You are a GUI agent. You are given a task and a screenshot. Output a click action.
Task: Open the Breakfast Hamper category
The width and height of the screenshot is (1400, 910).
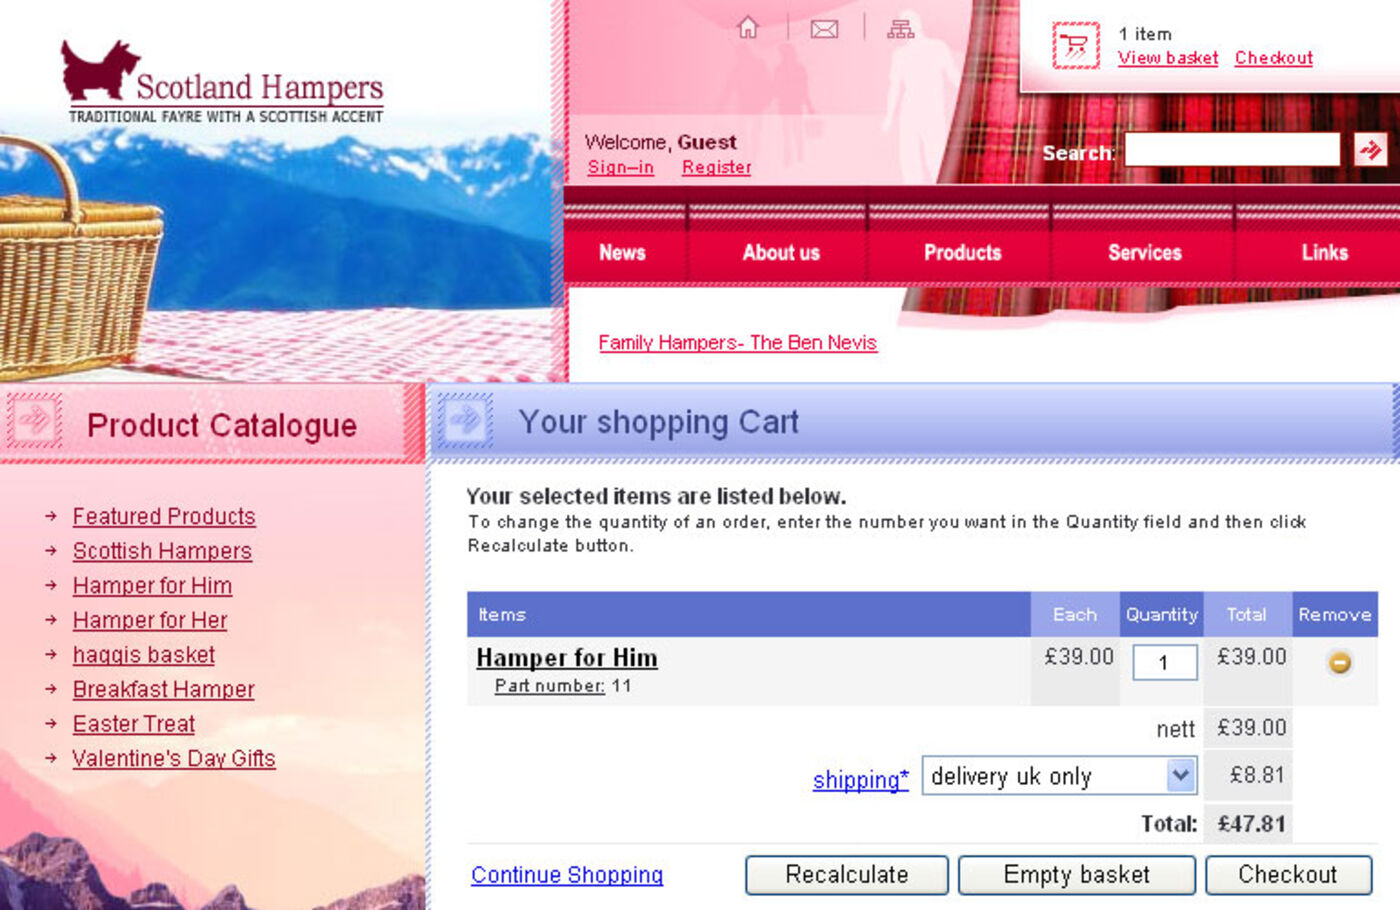(x=163, y=689)
